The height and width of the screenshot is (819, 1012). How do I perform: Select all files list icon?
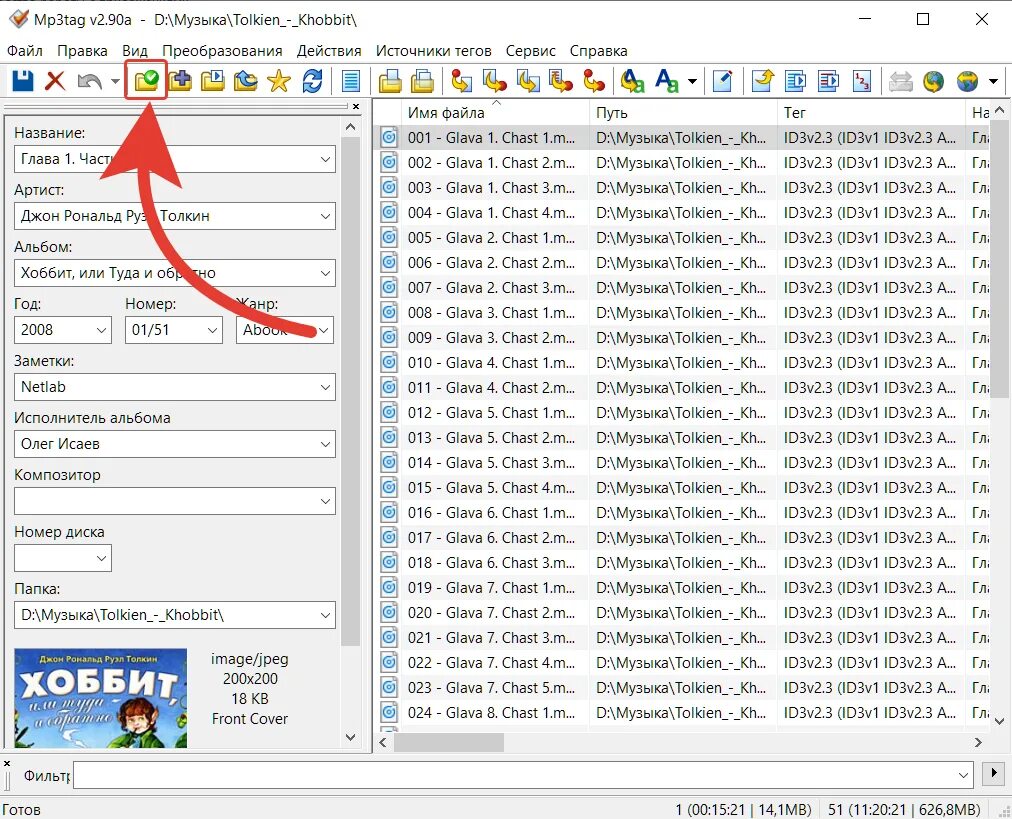tap(351, 81)
